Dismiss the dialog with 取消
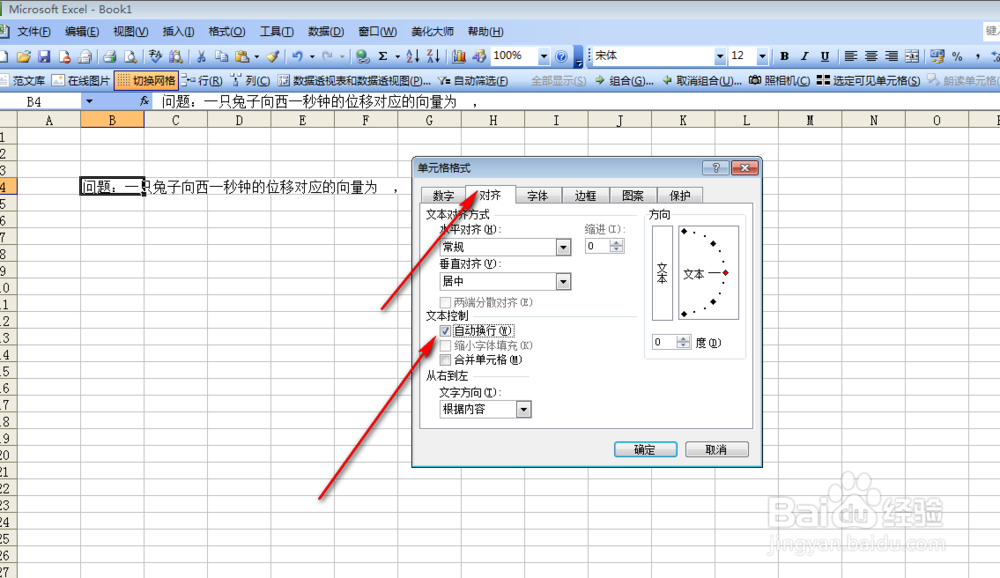 (716, 449)
